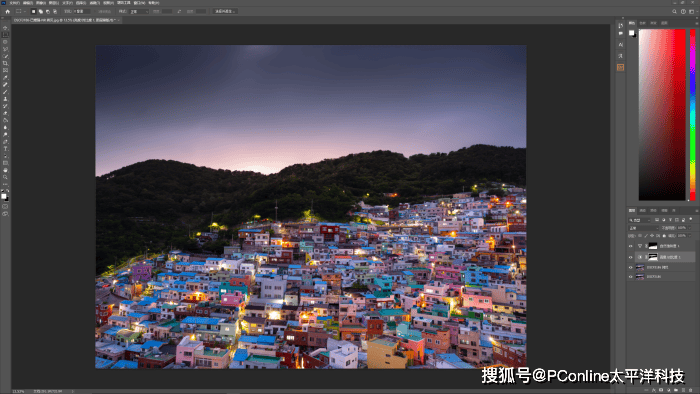Open the layer blend mode dropdown
Viewport: 700px width, 394px height.
click(643, 228)
